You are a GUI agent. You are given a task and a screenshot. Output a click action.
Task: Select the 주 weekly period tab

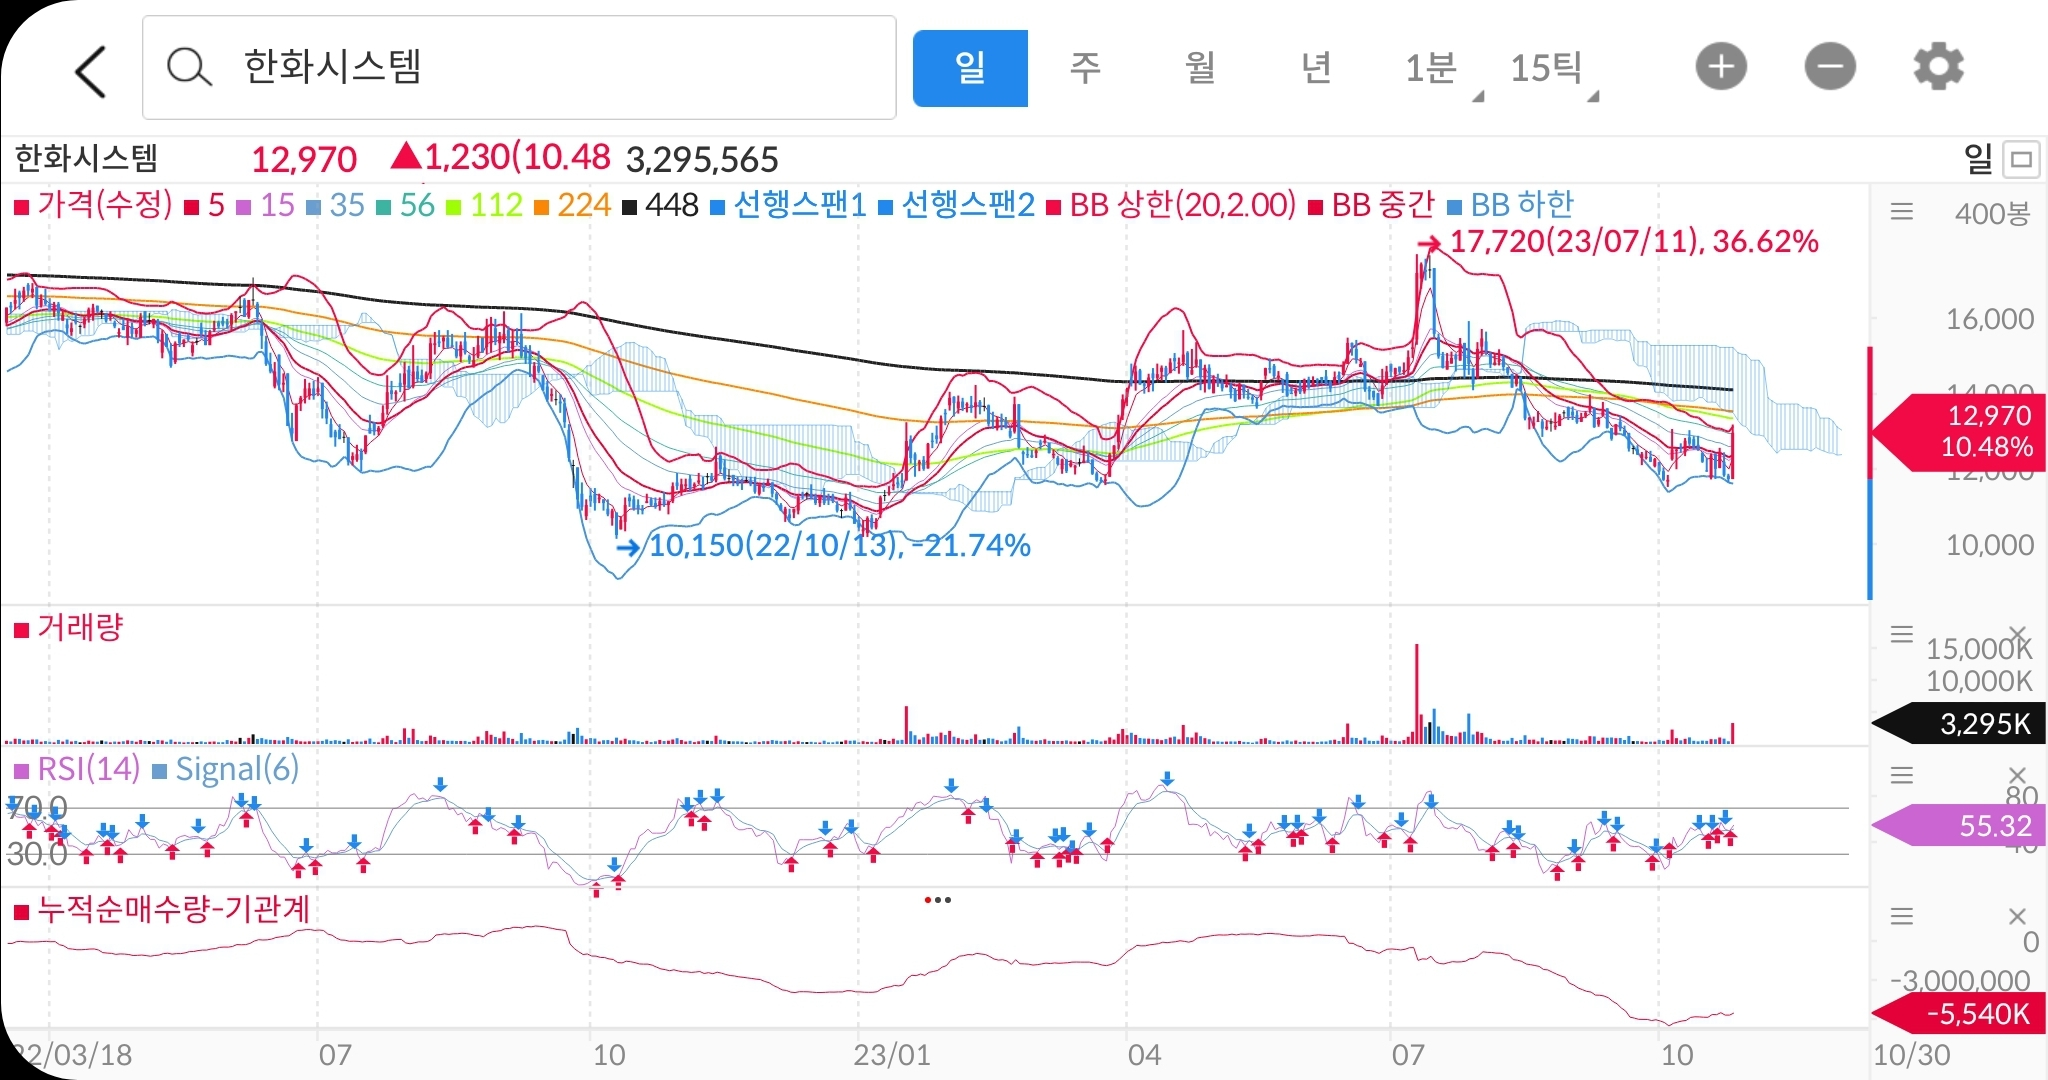pyautogui.click(x=1085, y=68)
